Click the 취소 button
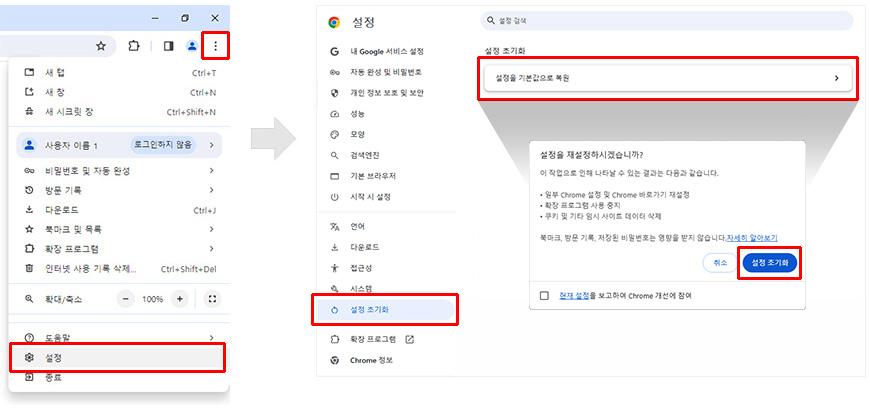This screenshot has width=870, height=410. pos(720,262)
